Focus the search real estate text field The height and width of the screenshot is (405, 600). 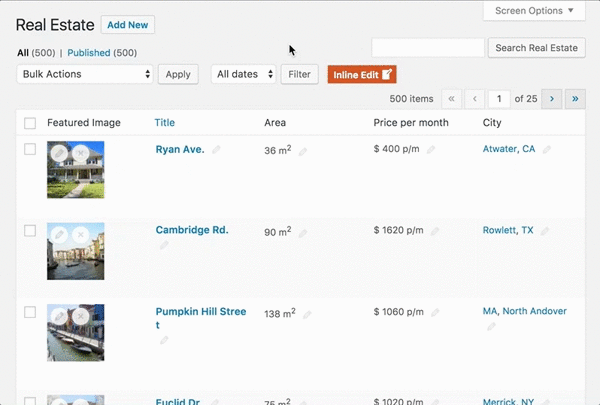[428, 48]
